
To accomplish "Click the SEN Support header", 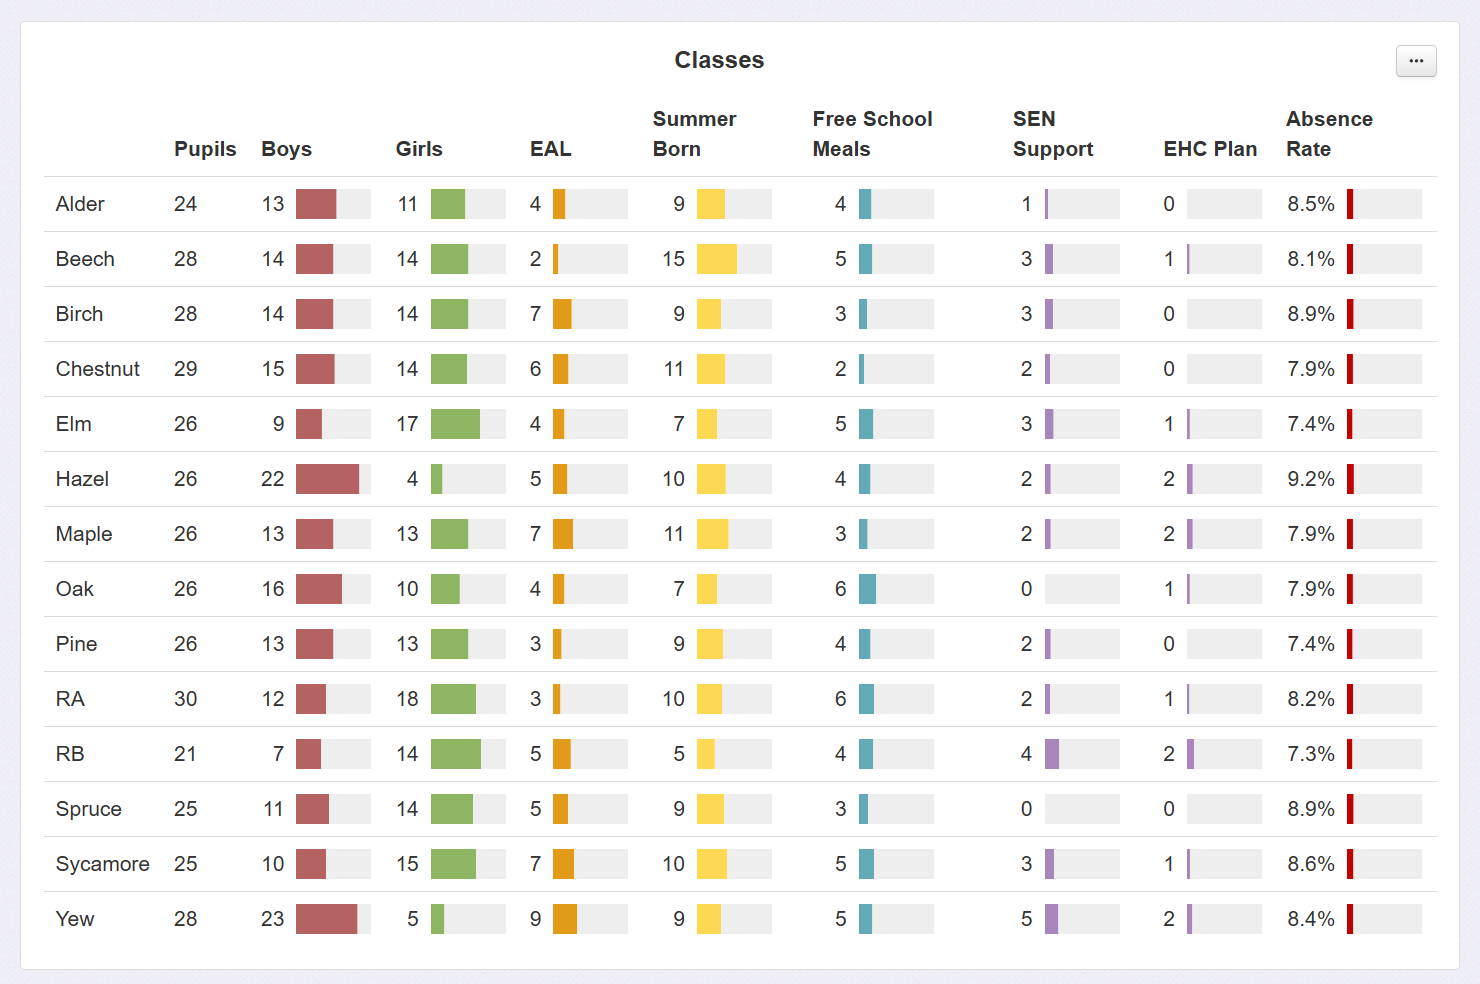I will click(1052, 134).
